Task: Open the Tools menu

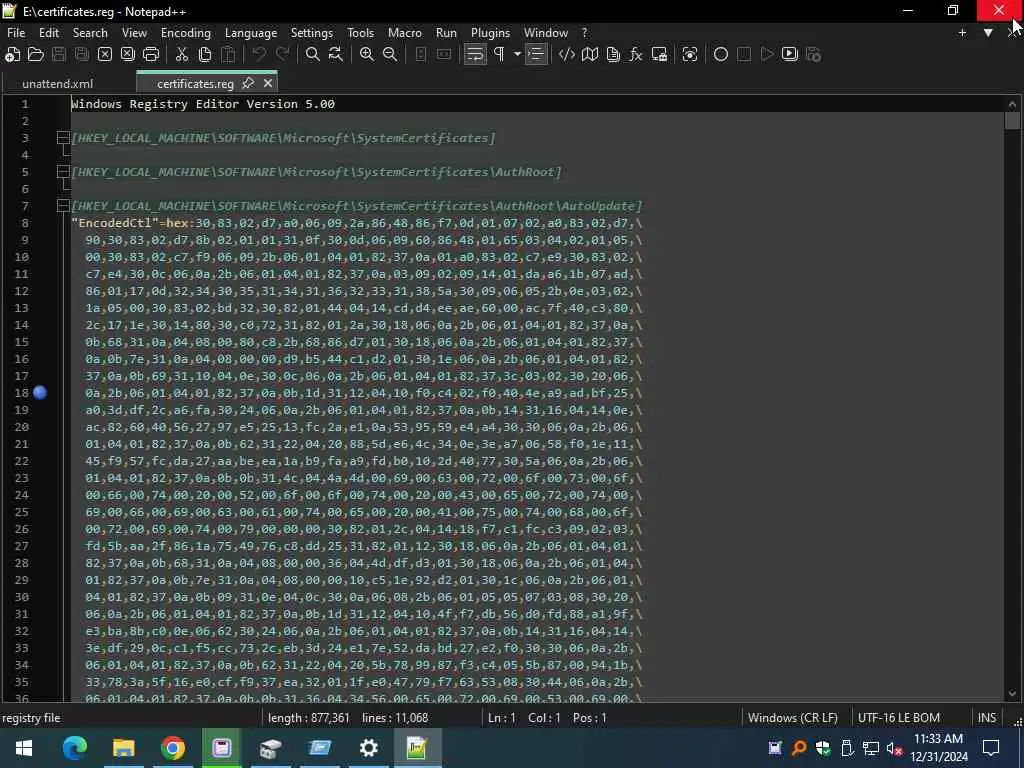Action: pos(360,33)
